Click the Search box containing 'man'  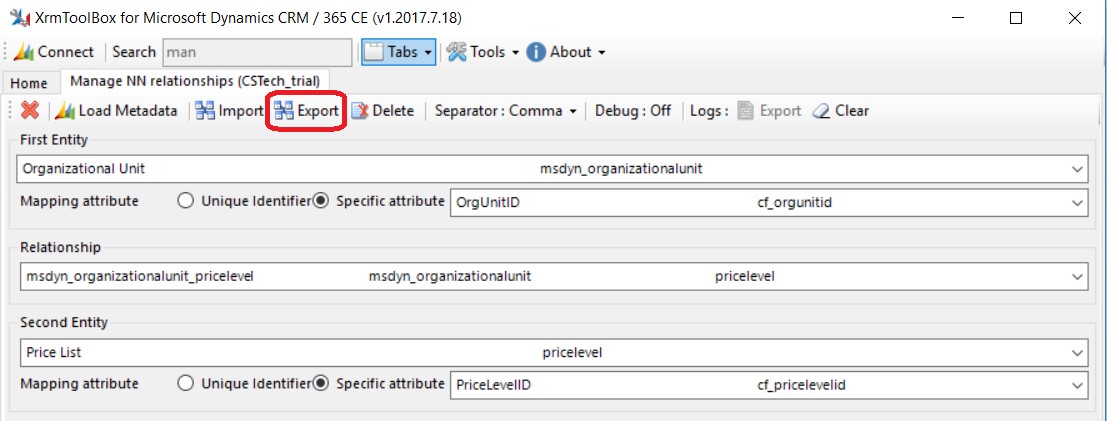coord(257,52)
